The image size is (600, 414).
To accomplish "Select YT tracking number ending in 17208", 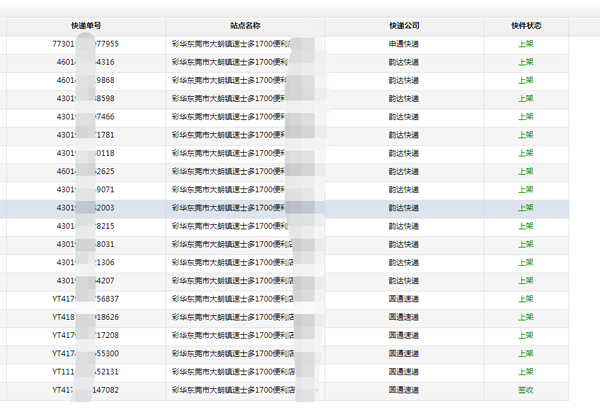I will click(86, 335).
